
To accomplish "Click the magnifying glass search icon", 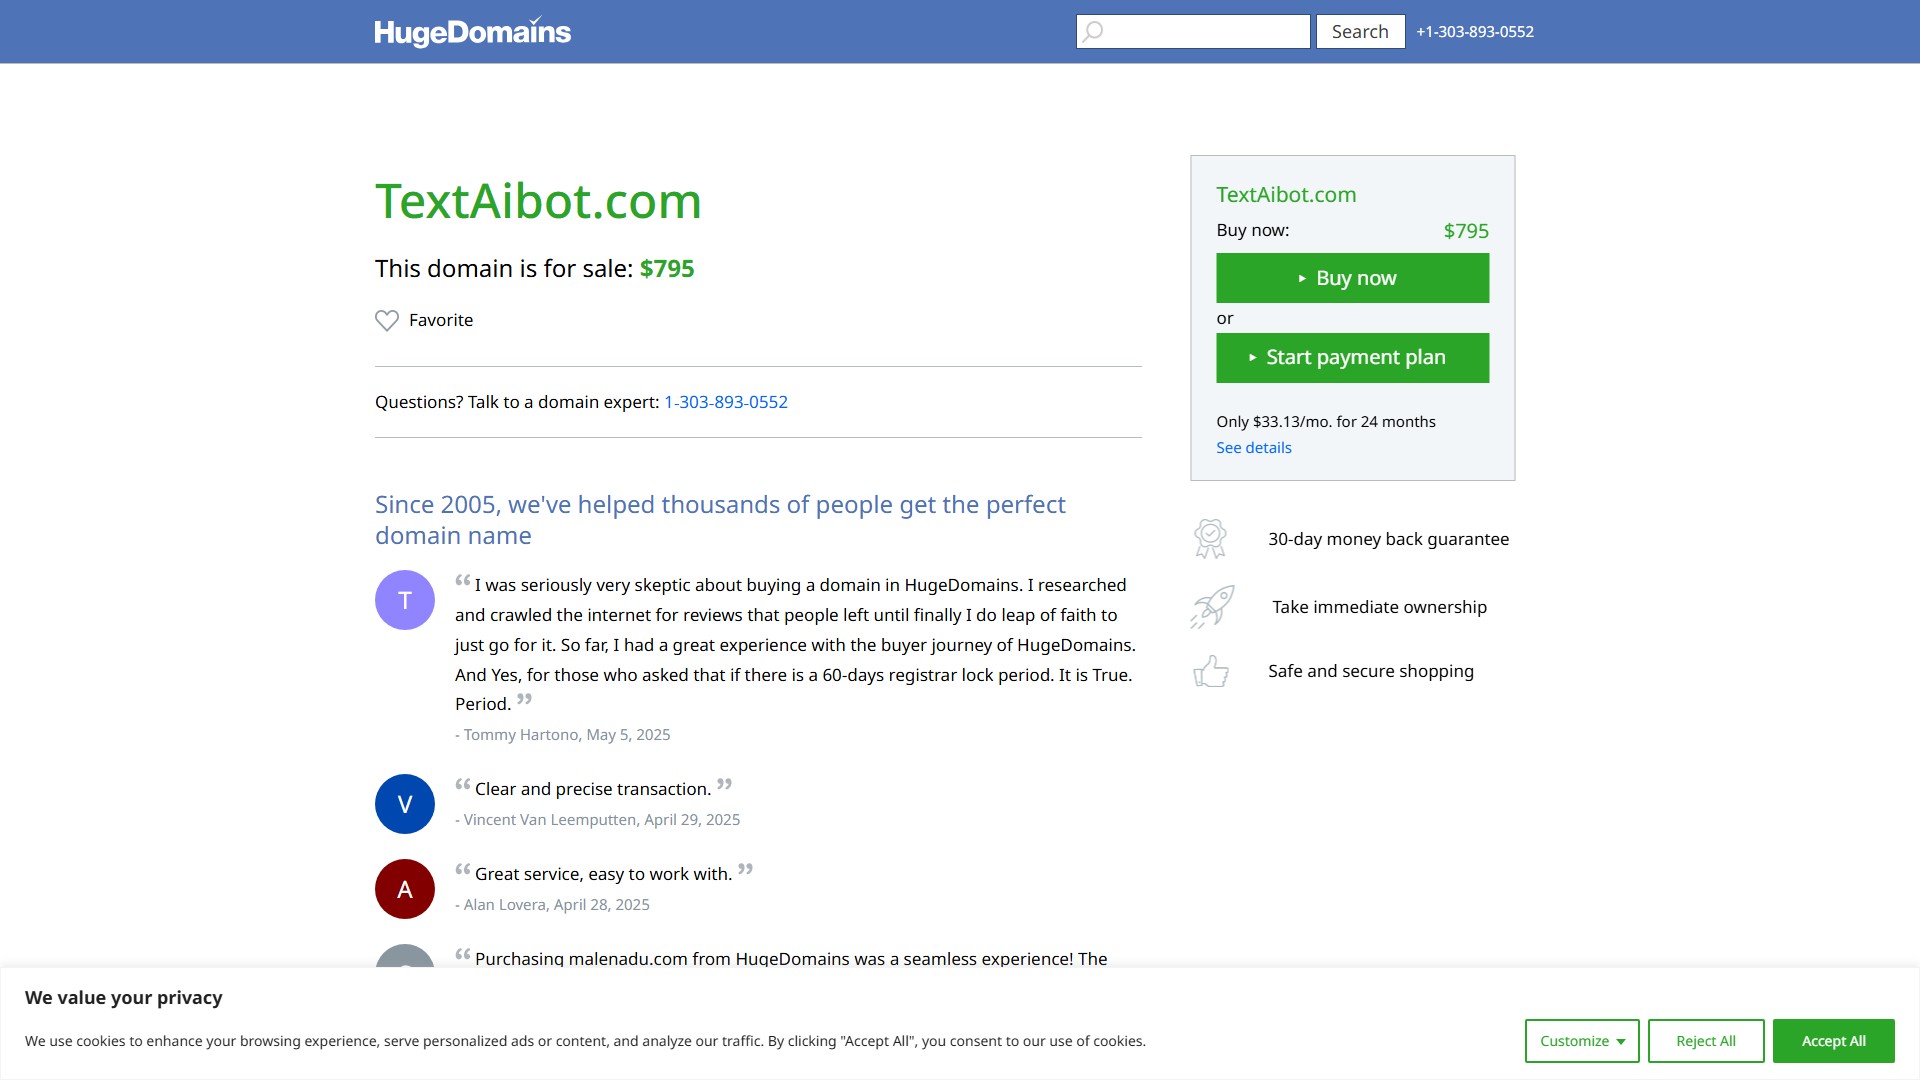I will [x=1092, y=31].
